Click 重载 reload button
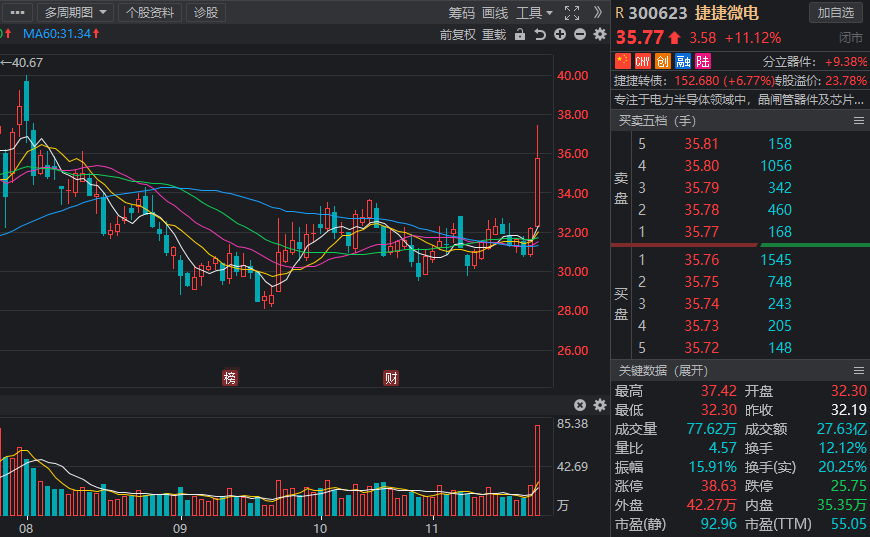Screen dimensions: 870x537 494,35
